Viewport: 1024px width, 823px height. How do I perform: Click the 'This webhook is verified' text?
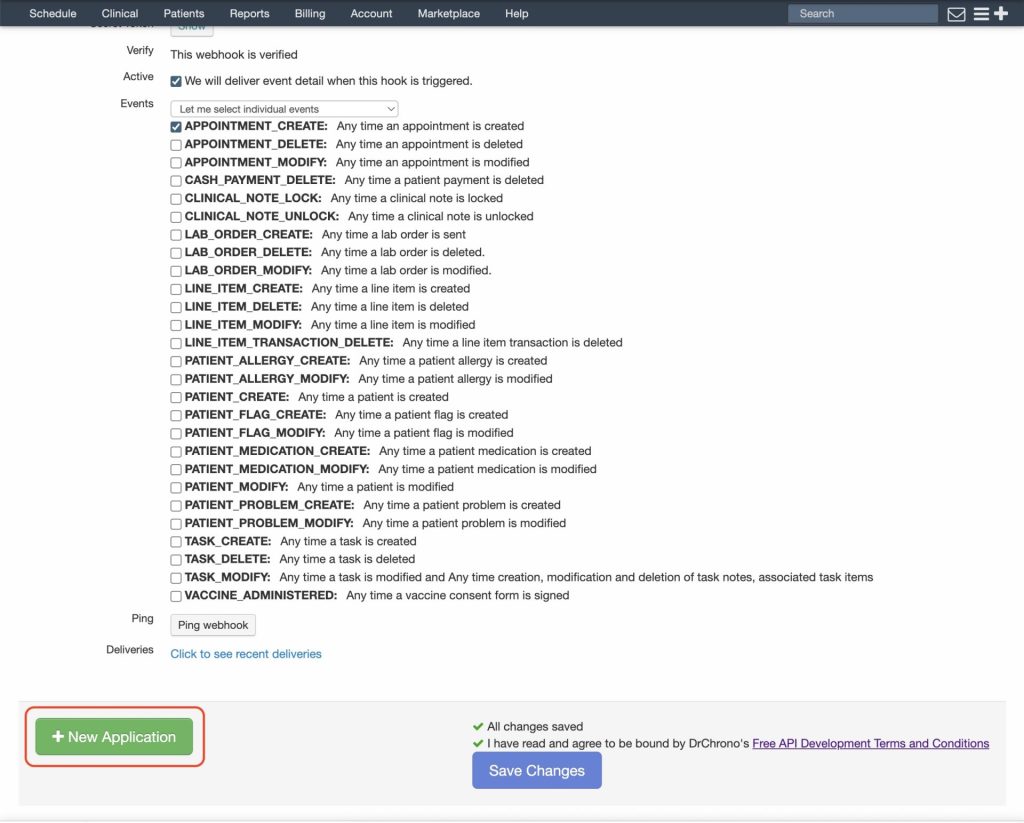point(234,55)
